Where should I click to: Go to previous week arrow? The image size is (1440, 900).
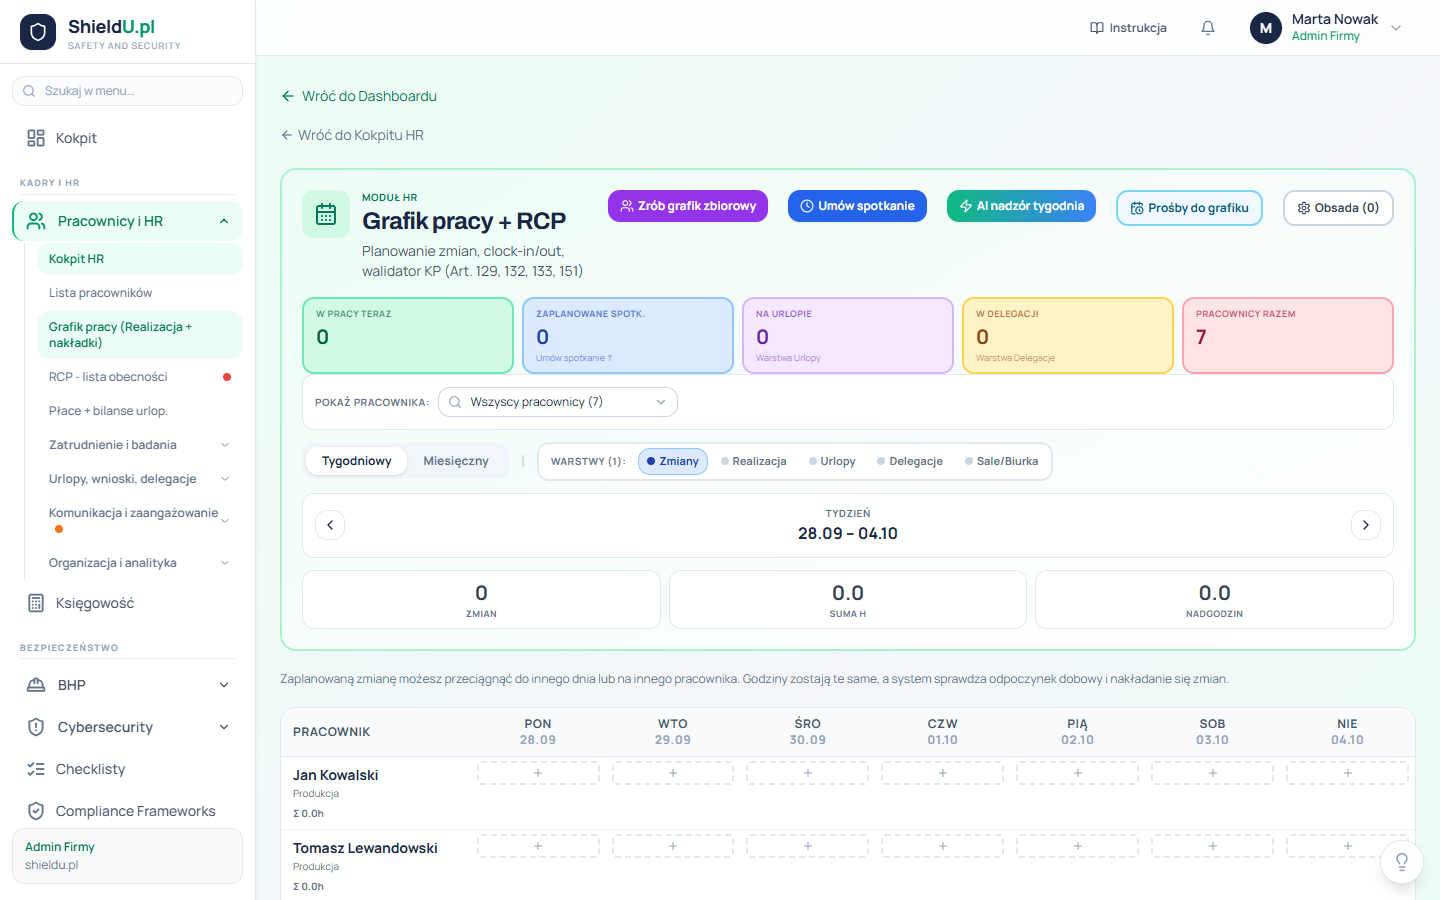(330, 525)
